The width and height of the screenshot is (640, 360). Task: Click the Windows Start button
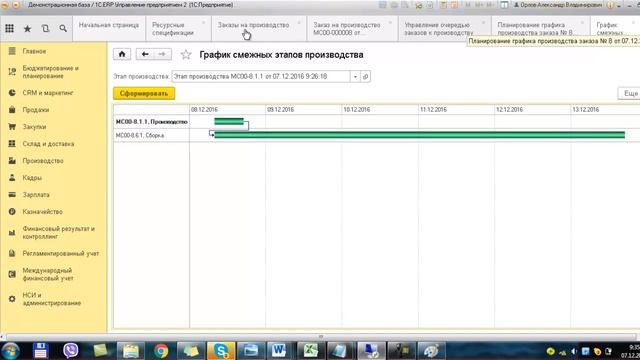[10, 351]
